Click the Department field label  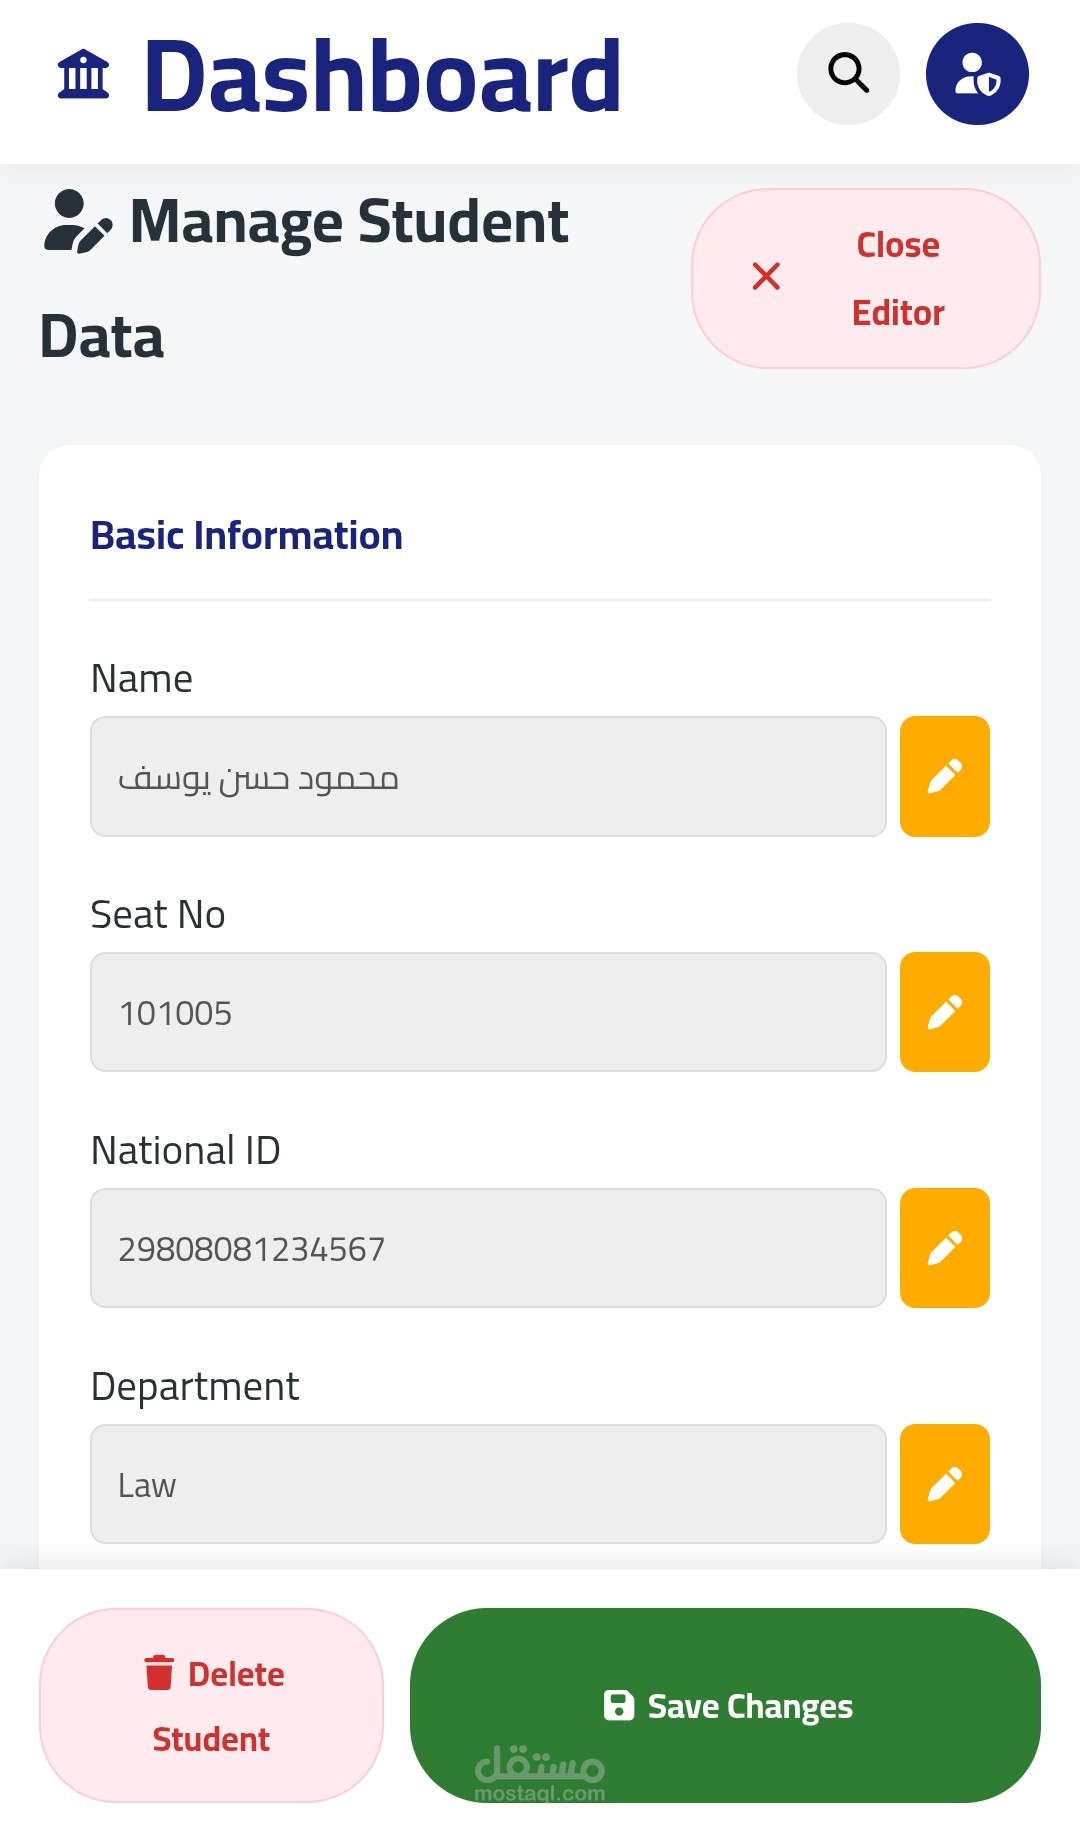[x=195, y=1387]
